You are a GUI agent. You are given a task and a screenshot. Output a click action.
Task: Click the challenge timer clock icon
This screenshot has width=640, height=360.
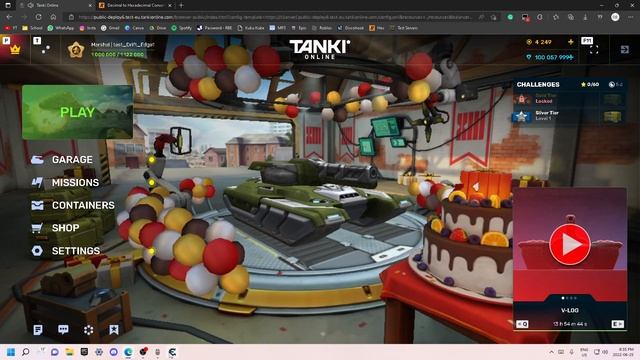(611, 84)
